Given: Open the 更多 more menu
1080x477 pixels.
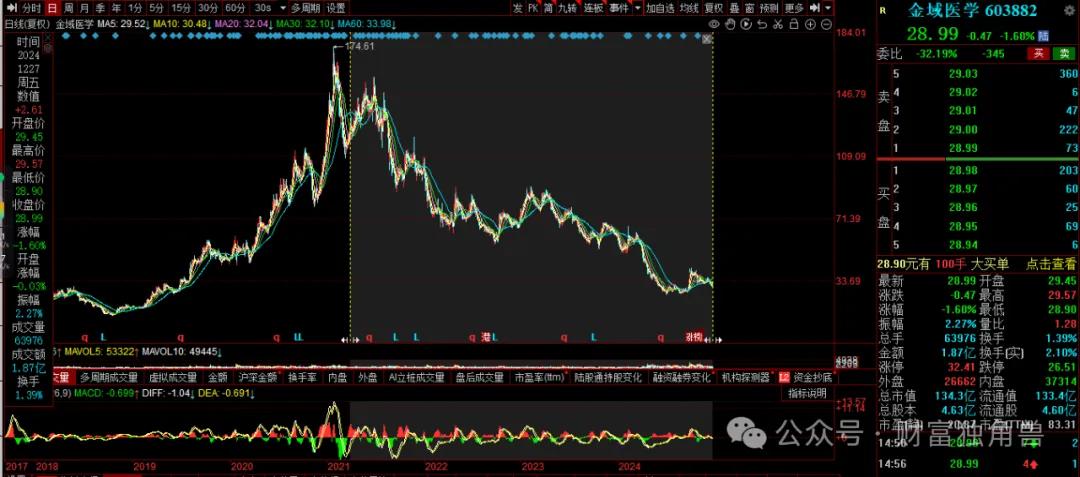Looking at the screenshot, I should (x=794, y=8).
